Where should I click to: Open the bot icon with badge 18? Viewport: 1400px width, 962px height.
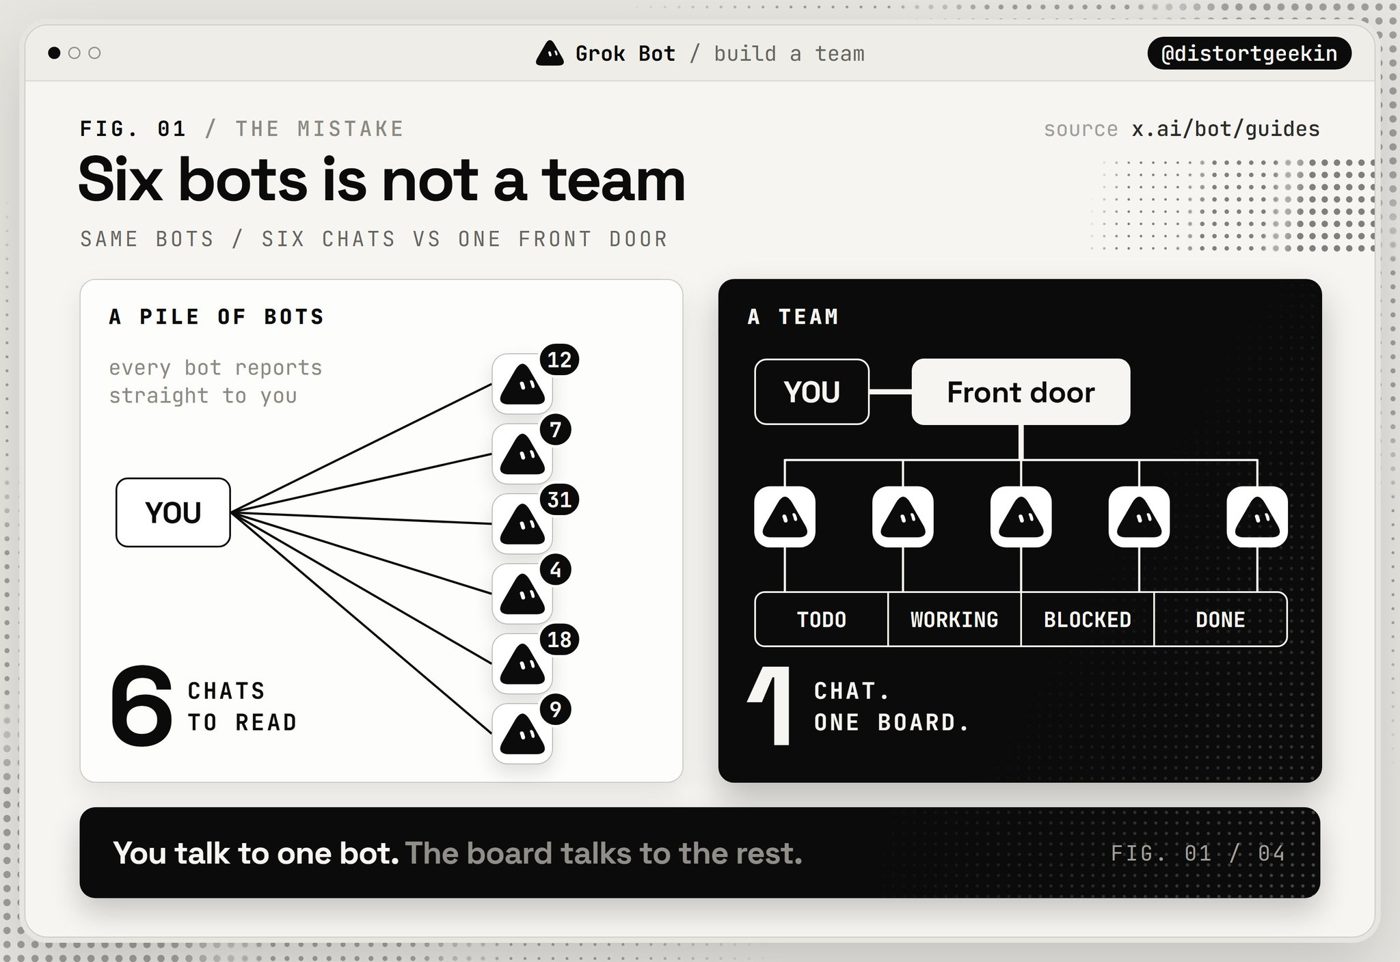click(522, 664)
